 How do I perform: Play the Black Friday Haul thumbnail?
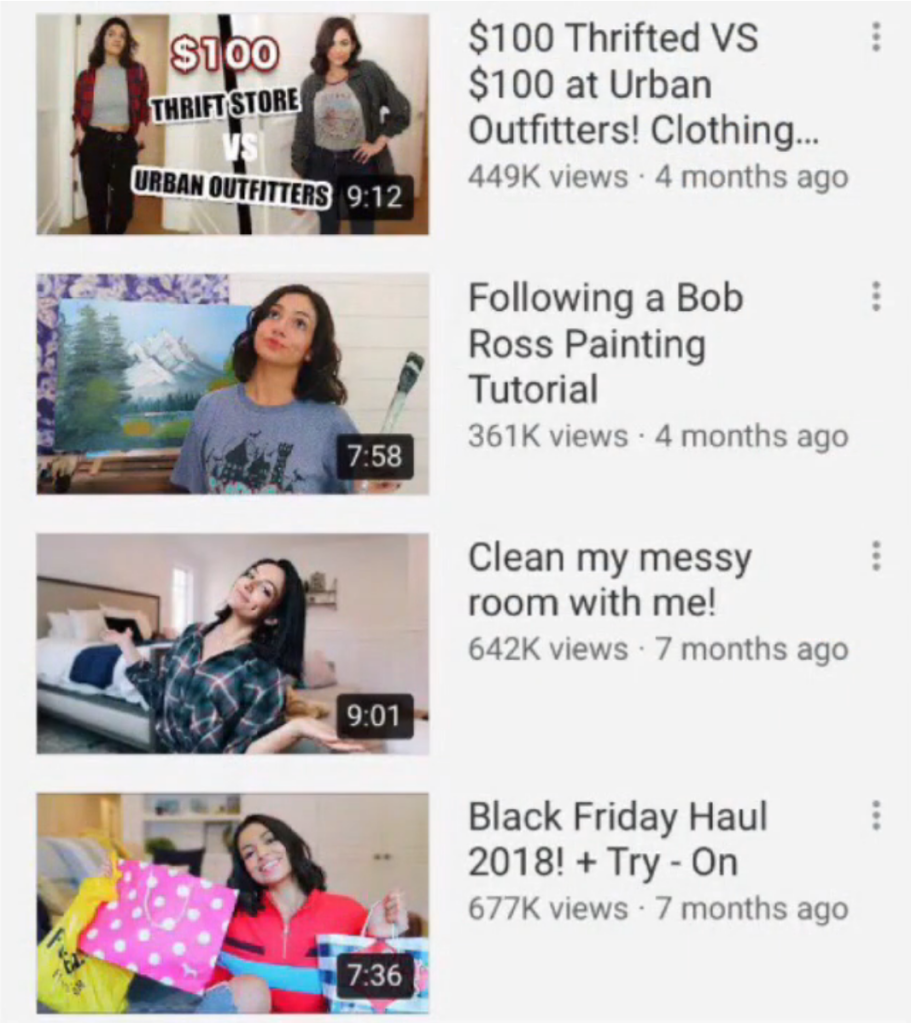(x=232, y=903)
